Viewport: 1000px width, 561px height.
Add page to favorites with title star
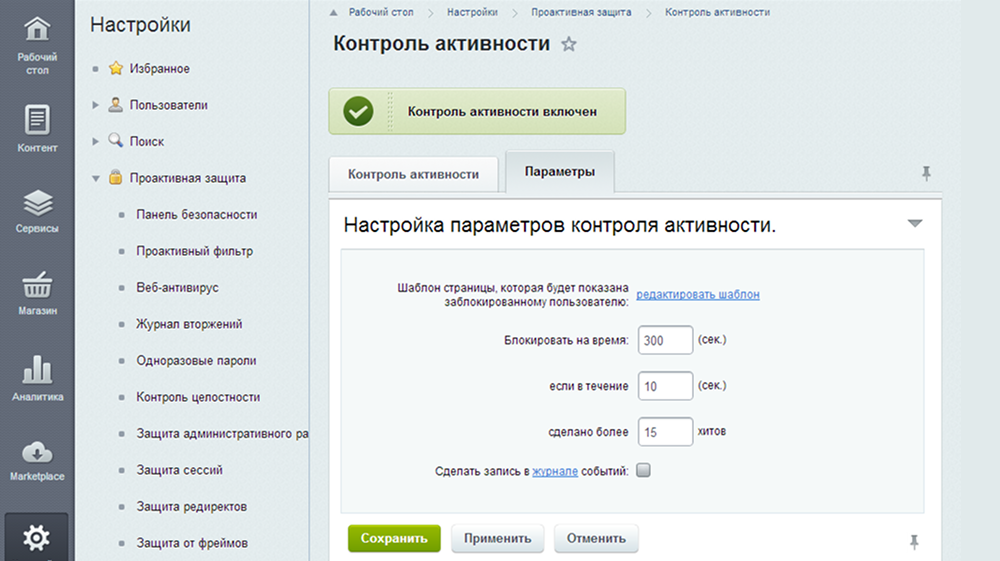pyautogui.click(x=568, y=44)
